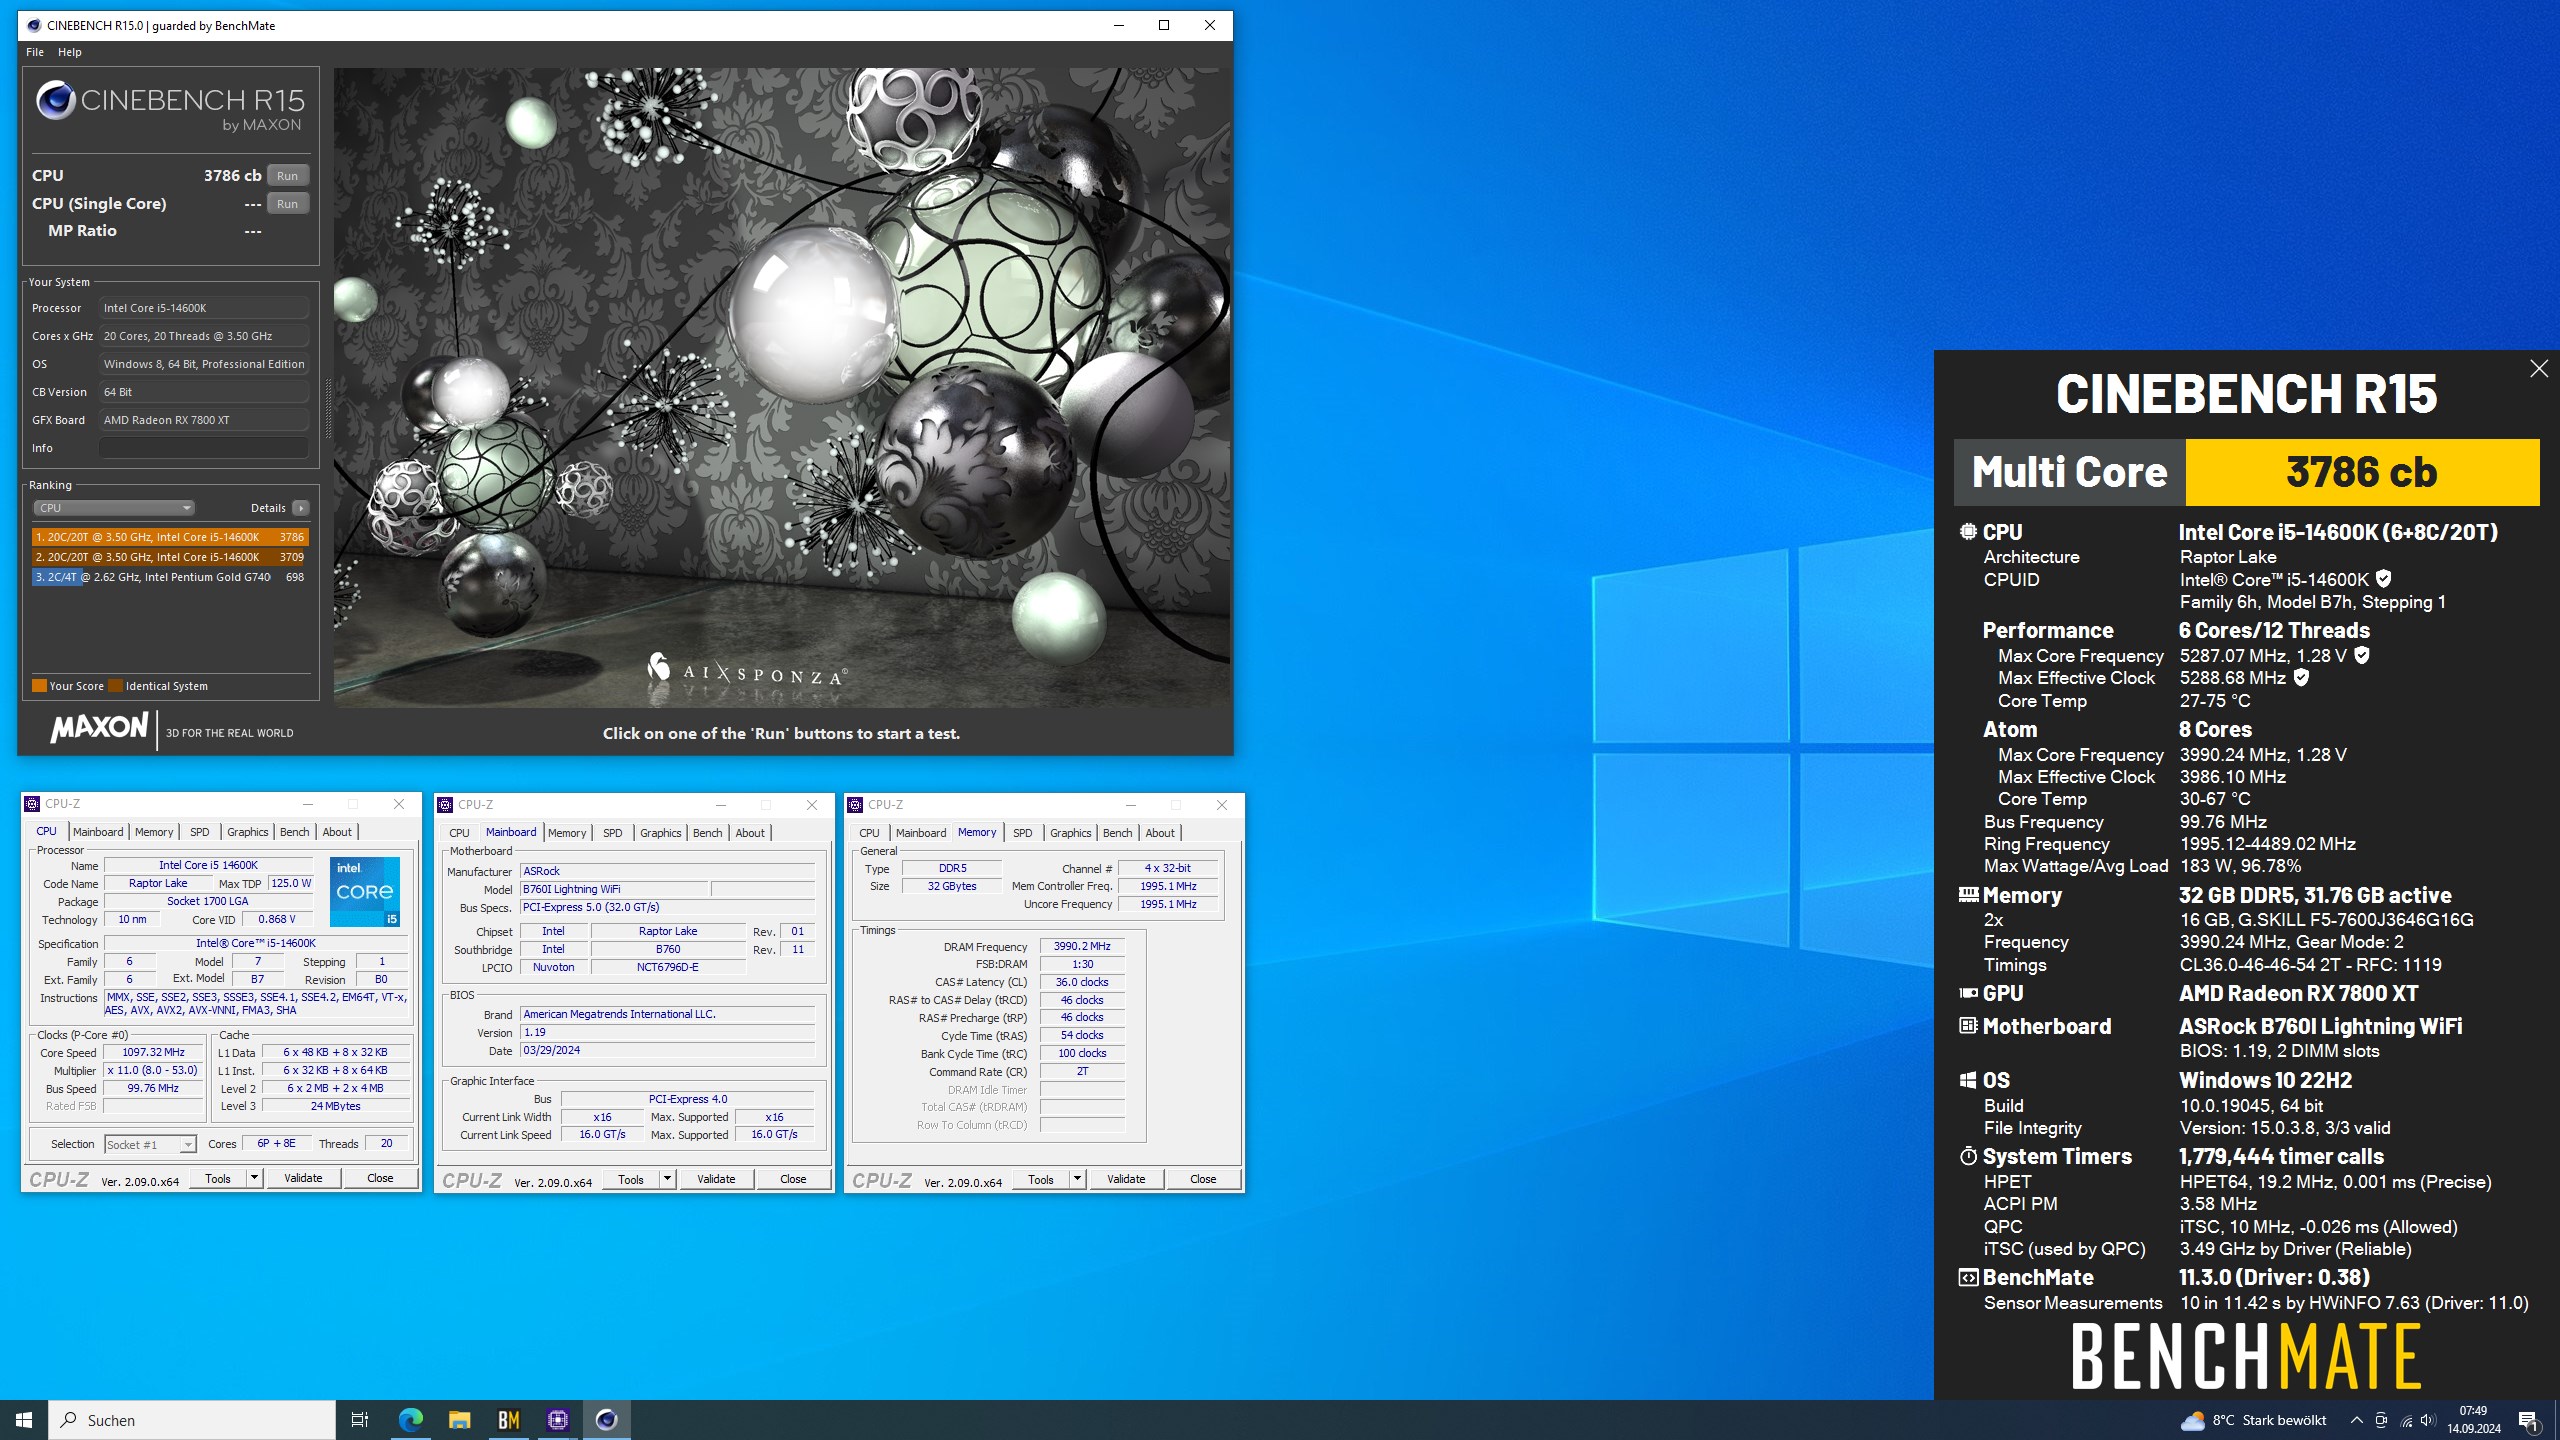Screen dimensions: 2560x1440
Task: Open Tools dropdown arrow in the CPU-Z Memory window
Action: click(1077, 1179)
